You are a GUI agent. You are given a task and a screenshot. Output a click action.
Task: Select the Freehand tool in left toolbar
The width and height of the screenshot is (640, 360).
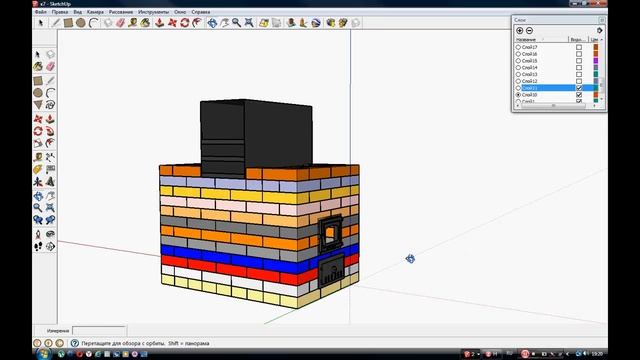tap(50, 105)
